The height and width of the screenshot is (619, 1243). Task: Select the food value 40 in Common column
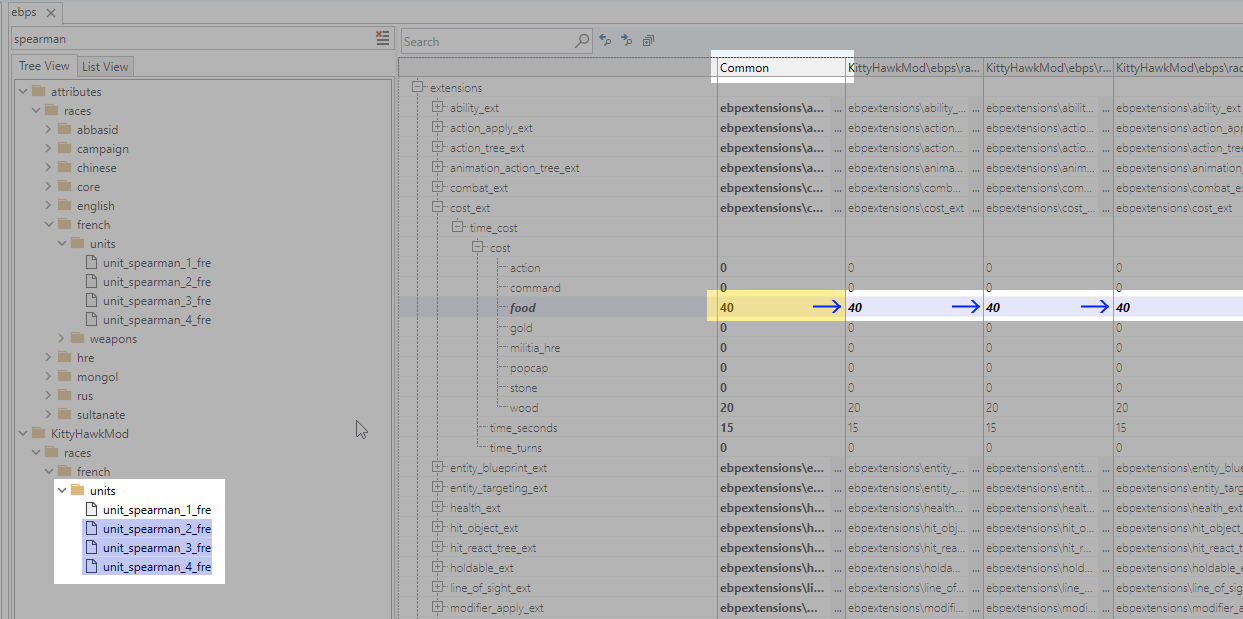pyautogui.click(x=726, y=308)
